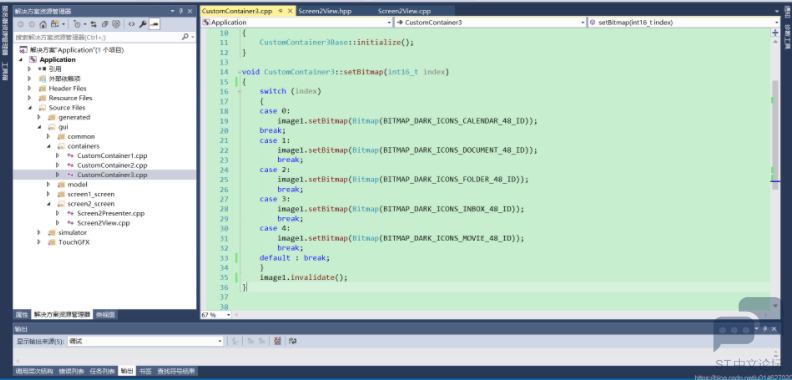792x380 pixels.
Task: Click the editor split window plus icon
Action: click(x=775, y=32)
